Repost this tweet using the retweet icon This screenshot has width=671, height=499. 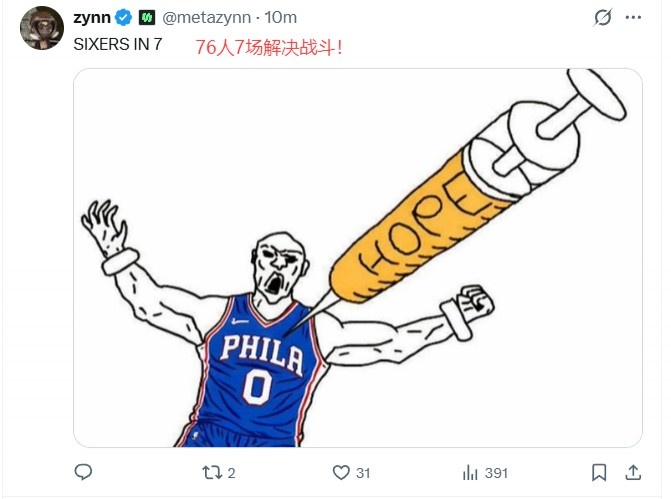212,472
